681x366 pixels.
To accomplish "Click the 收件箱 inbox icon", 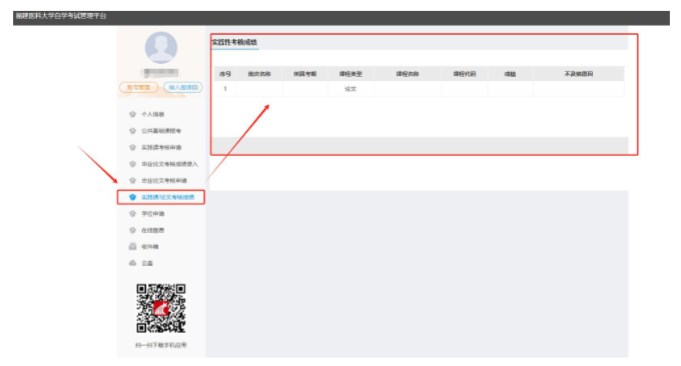I will point(132,247).
